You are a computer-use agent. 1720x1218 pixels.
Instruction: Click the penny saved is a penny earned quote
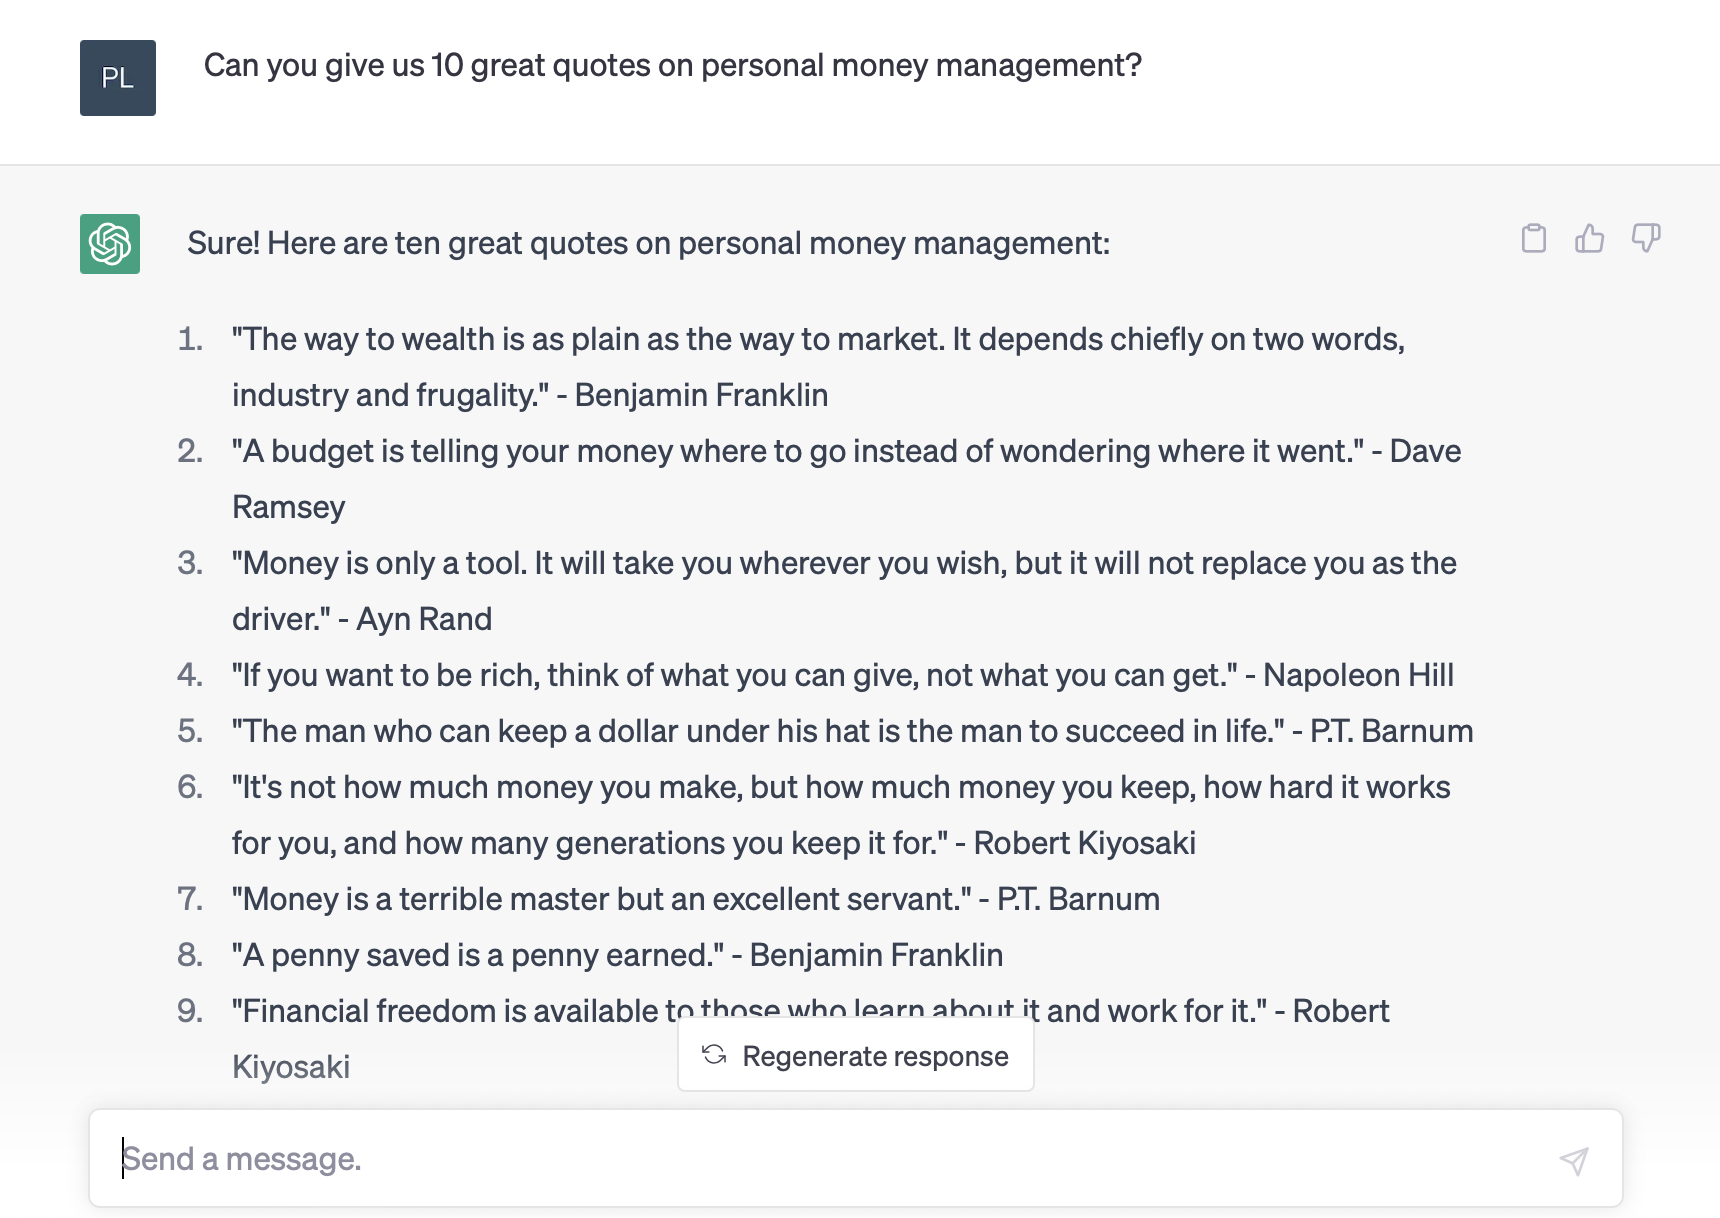tap(617, 955)
